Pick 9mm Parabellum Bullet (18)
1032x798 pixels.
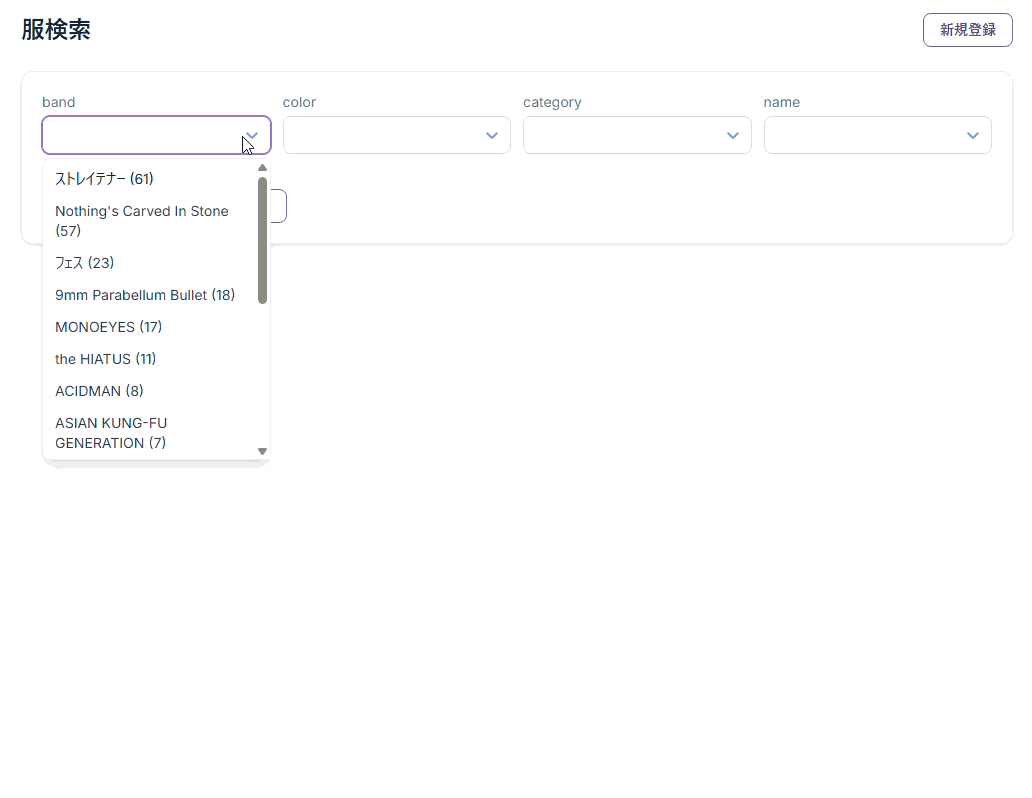click(151, 295)
